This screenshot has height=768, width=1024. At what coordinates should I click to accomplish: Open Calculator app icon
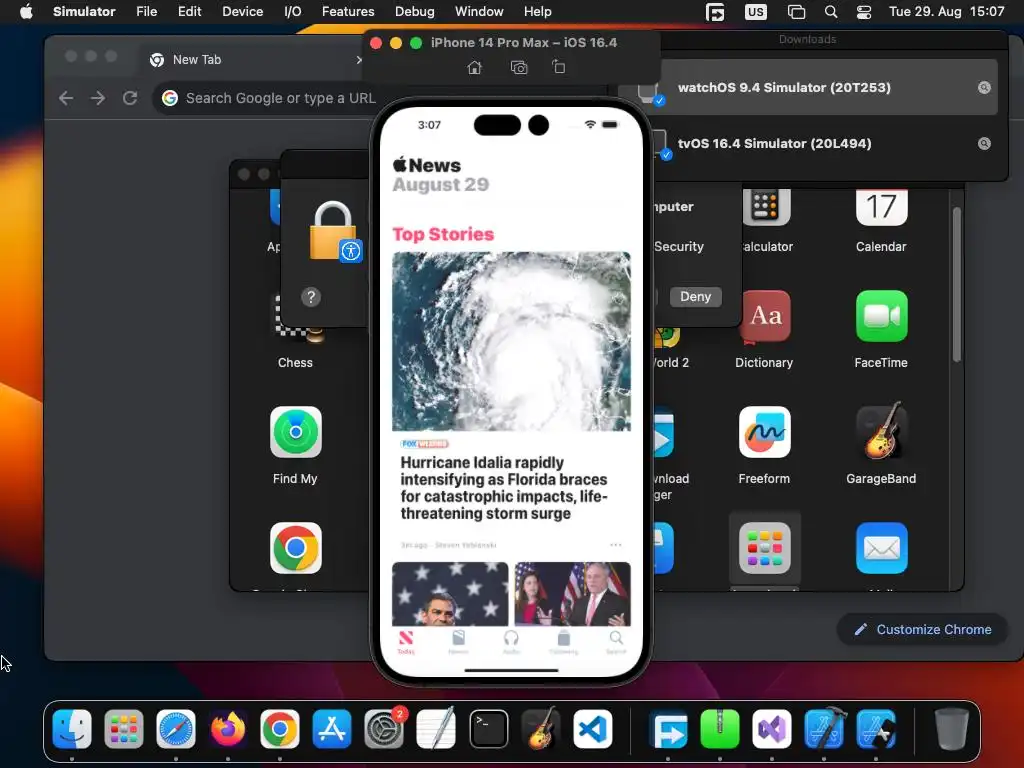[x=765, y=208]
